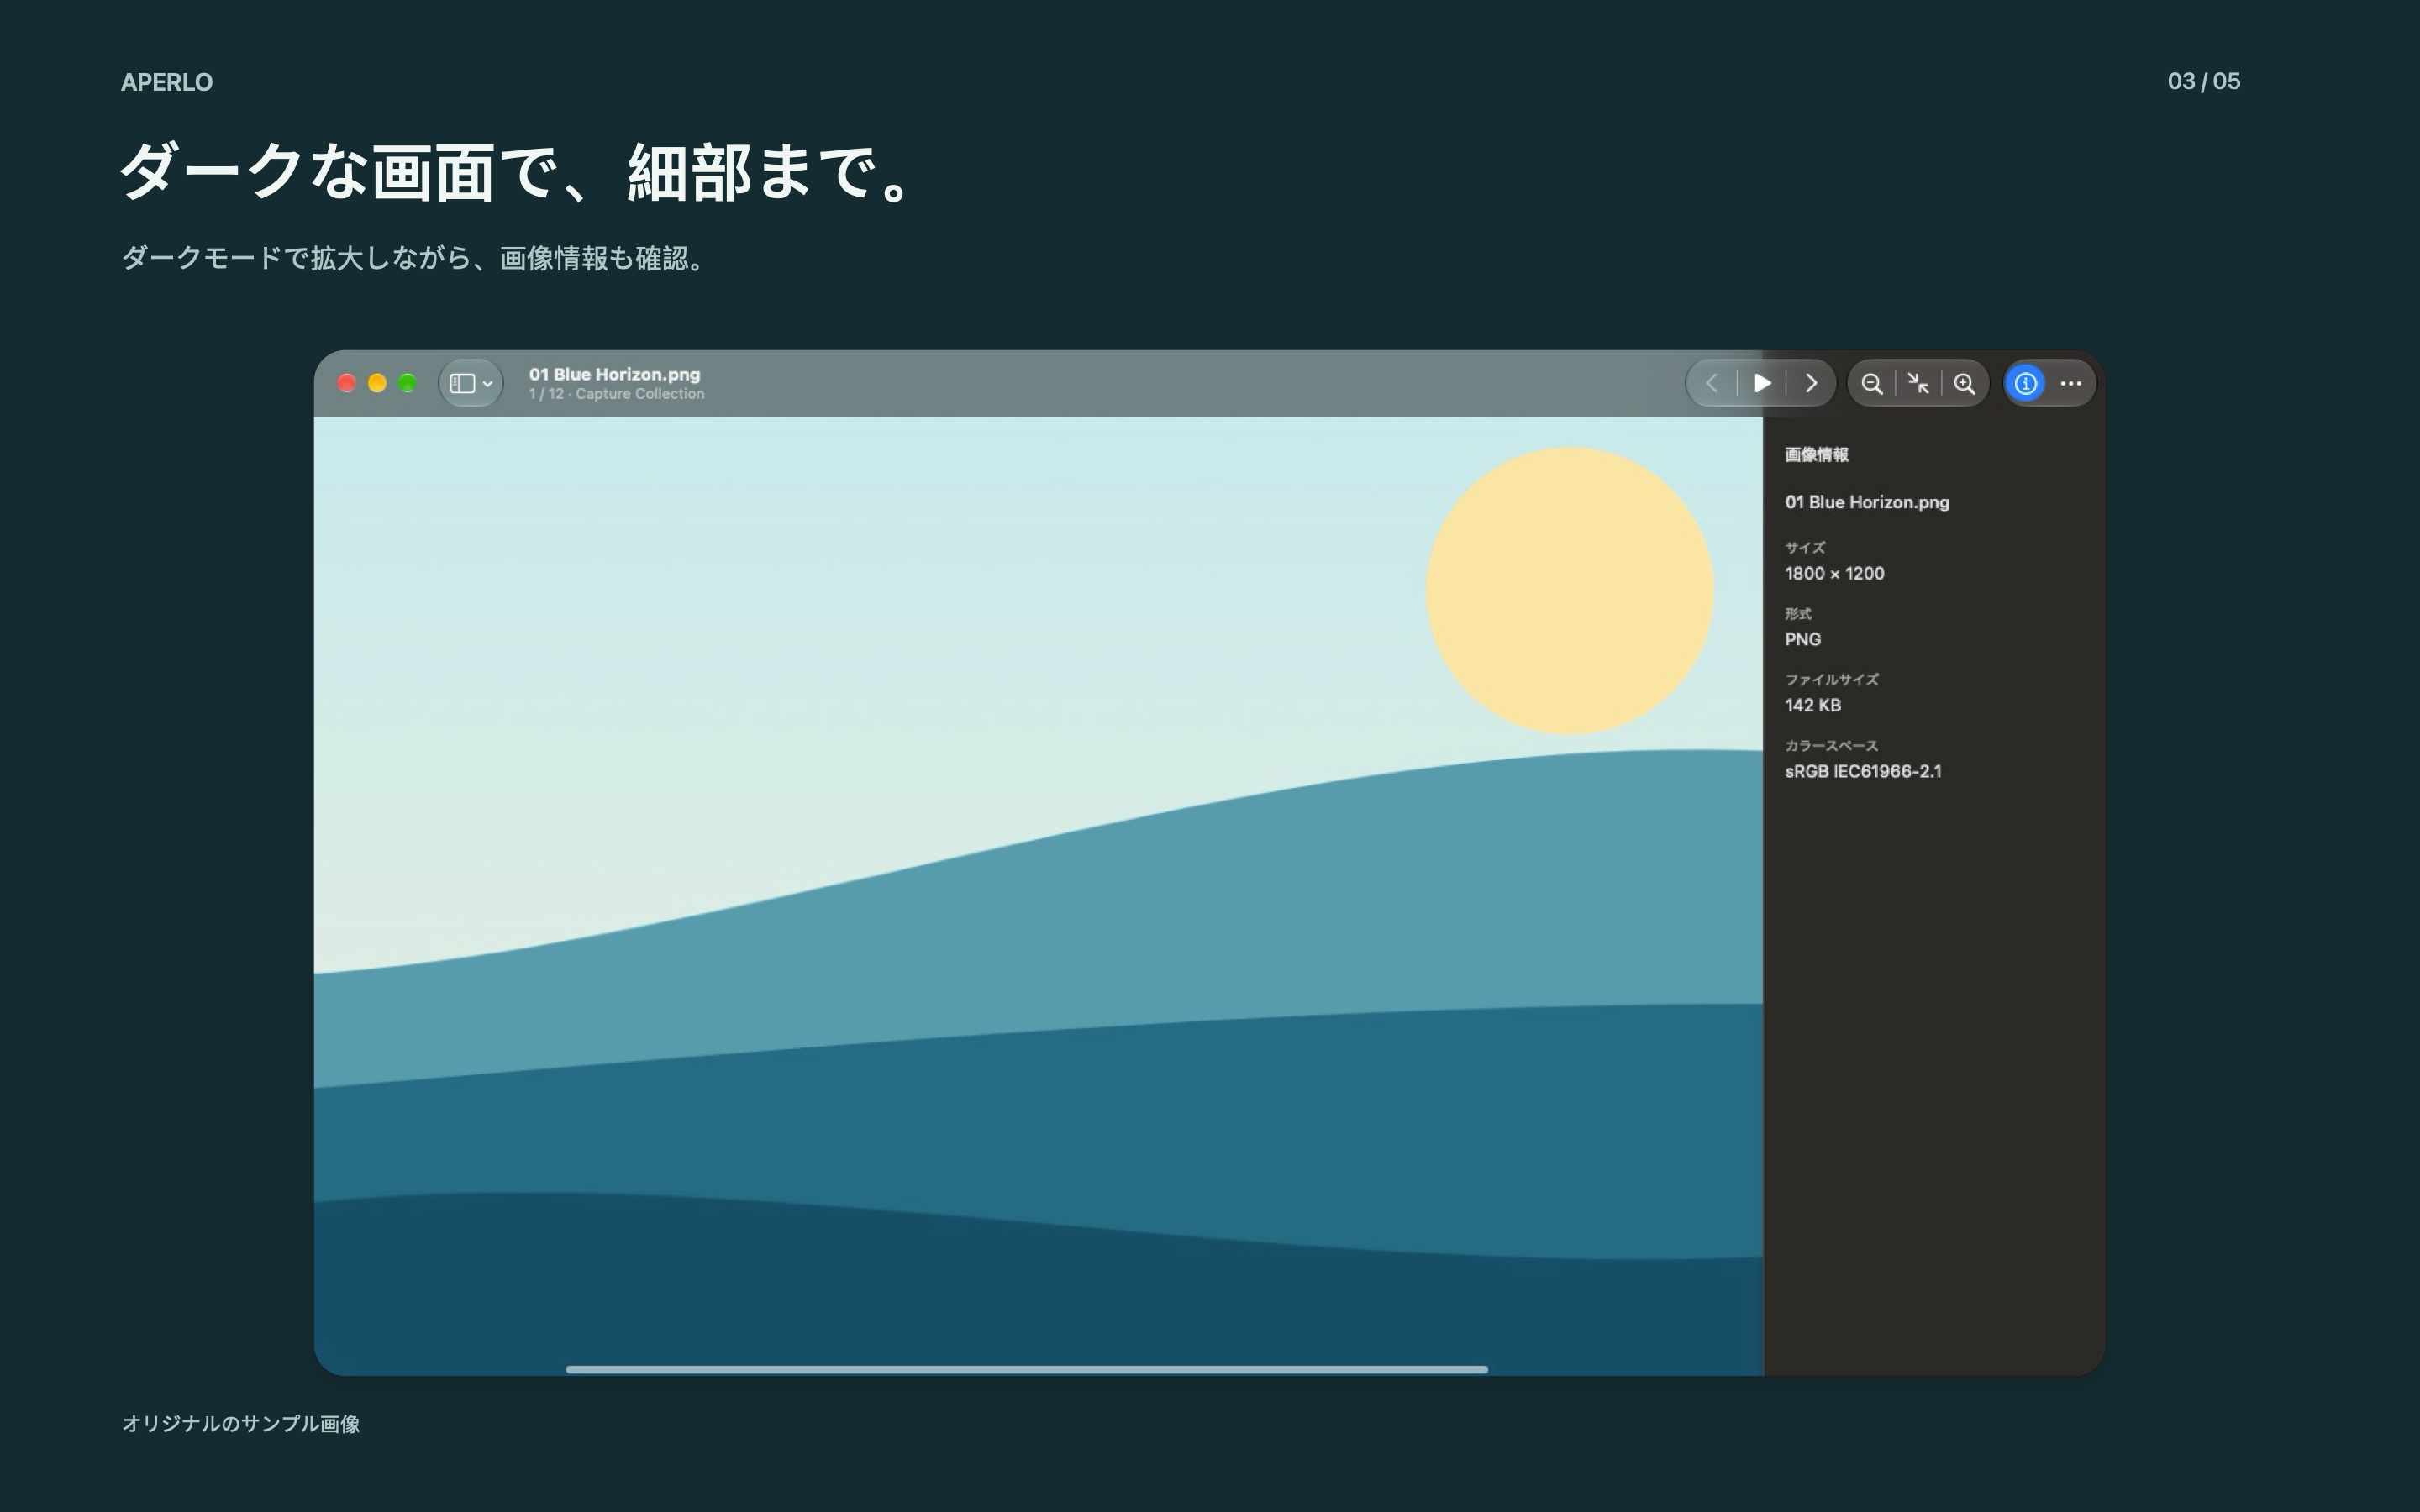Click the カラースペース label
The image size is (2420, 1512).
[1832, 746]
